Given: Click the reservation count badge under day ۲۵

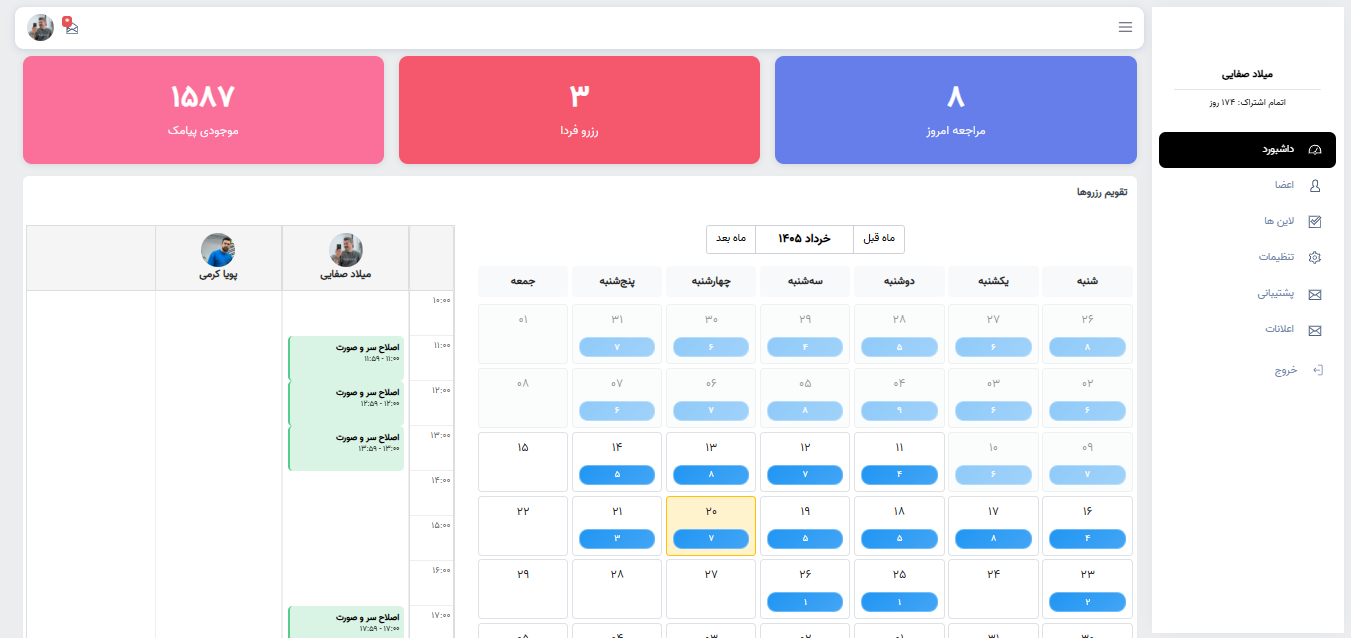Looking at the screenshot, I should (899, 602).
